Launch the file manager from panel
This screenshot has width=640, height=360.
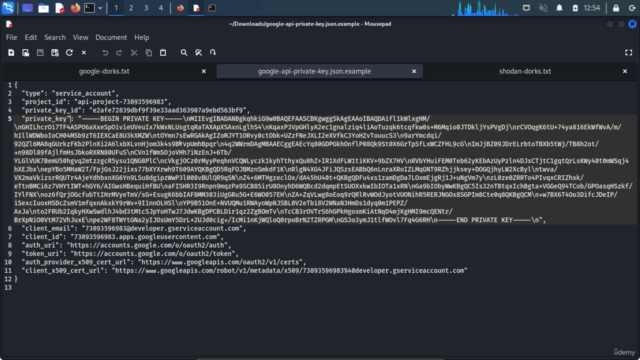click(x=43, y=8)
